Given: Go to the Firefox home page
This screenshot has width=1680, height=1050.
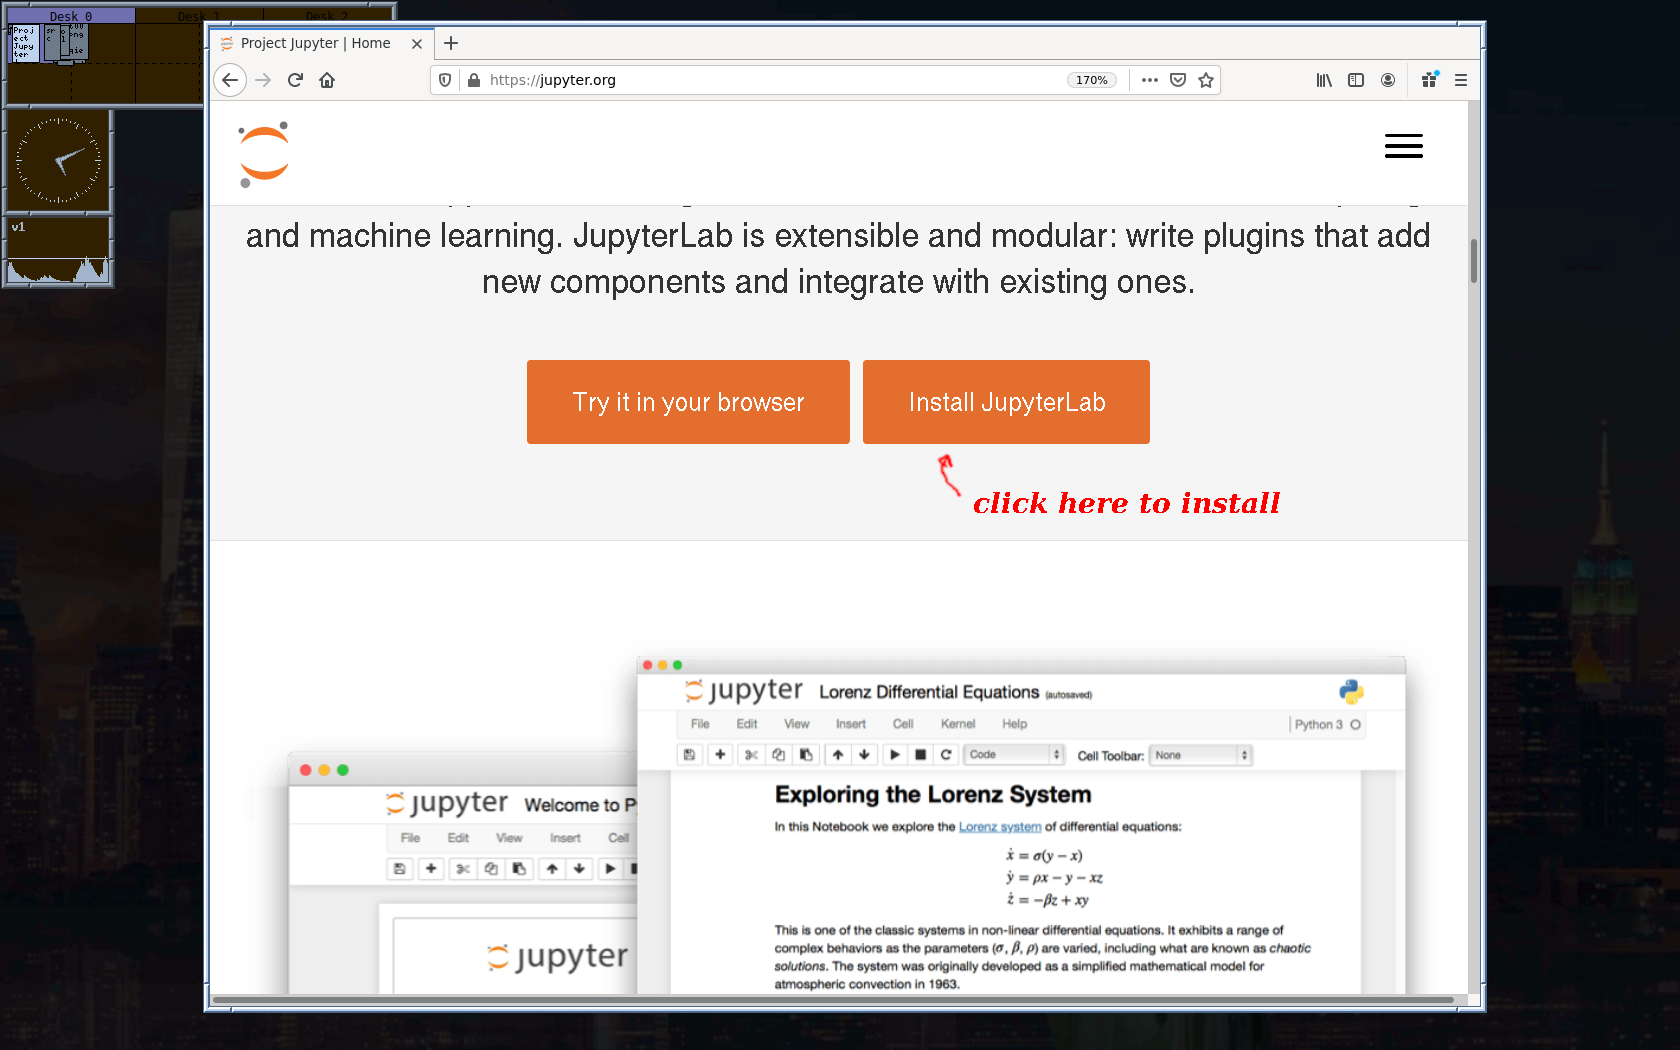Looking at the screenshot, I should tap(327, 80).
